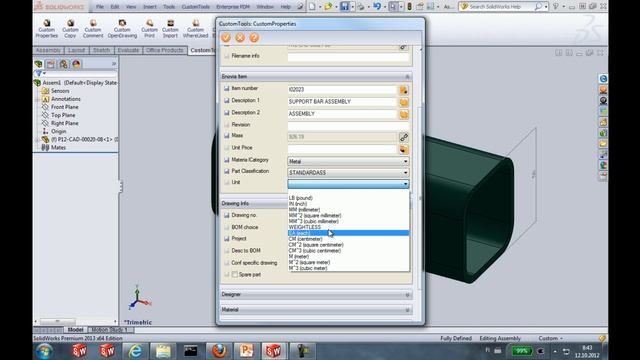Switch to the Evaluate tab
The height and width of the screenshot is (360, 640).
pos(128,50)
